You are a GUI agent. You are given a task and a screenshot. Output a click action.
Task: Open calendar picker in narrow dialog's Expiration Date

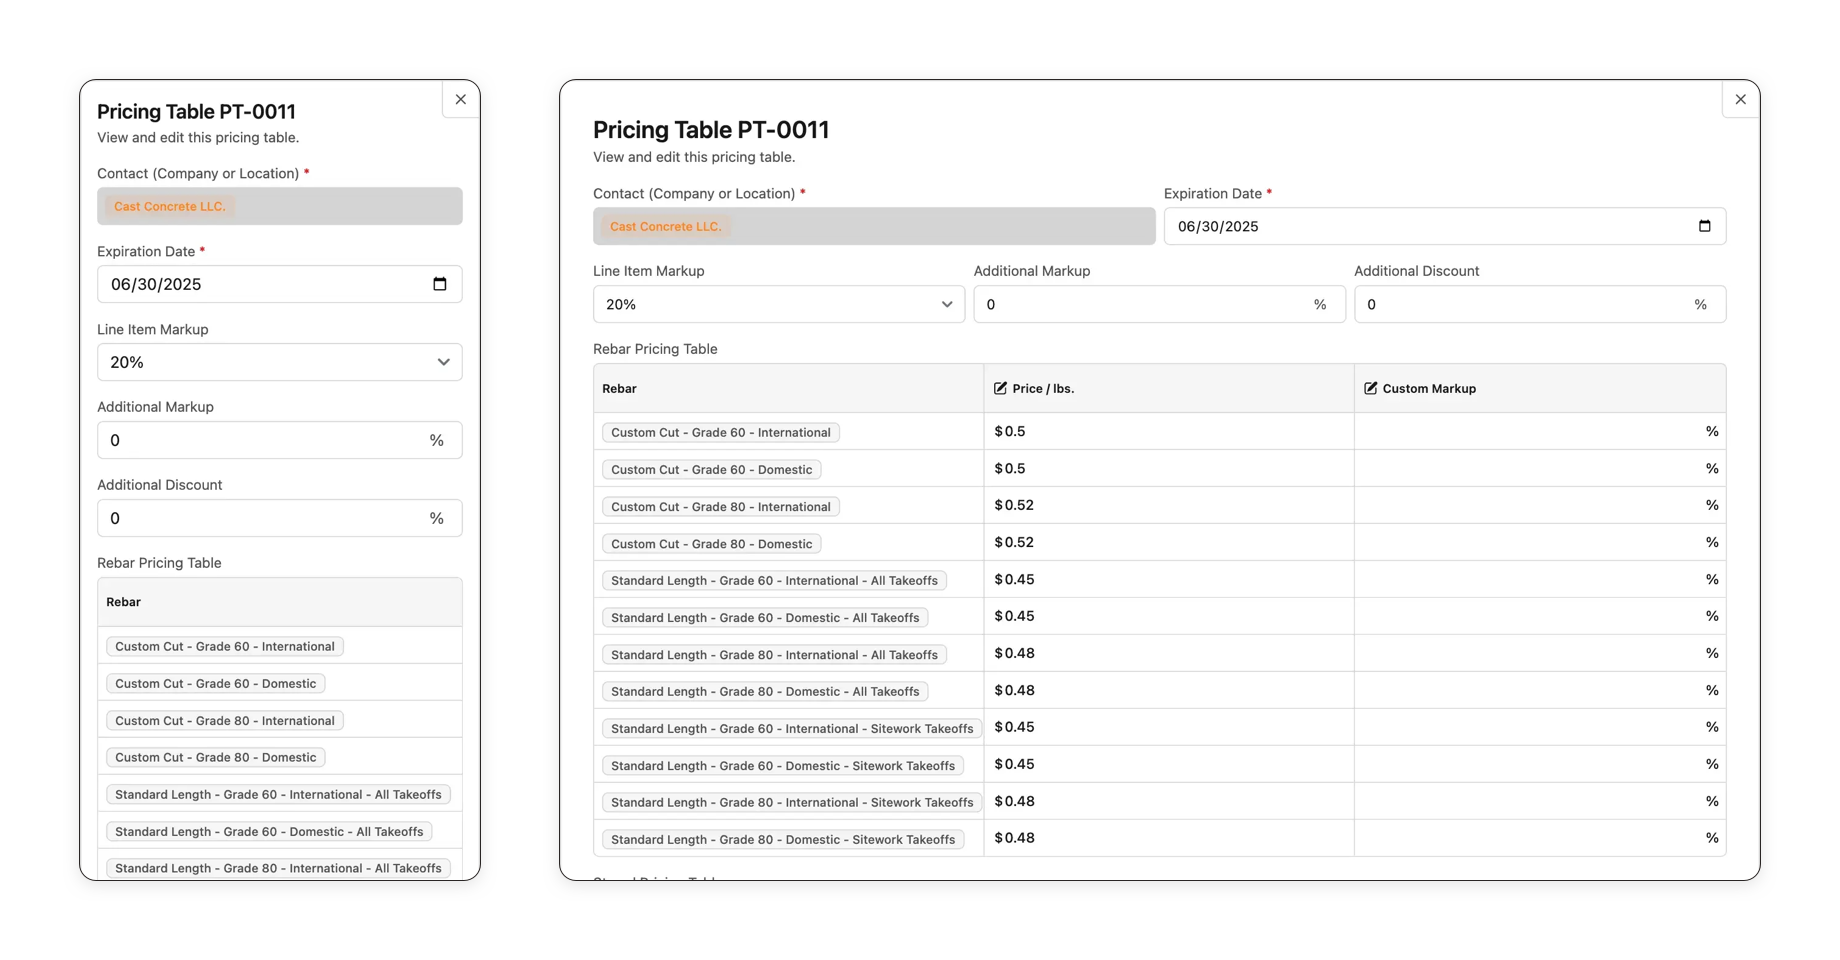point(439,284)
